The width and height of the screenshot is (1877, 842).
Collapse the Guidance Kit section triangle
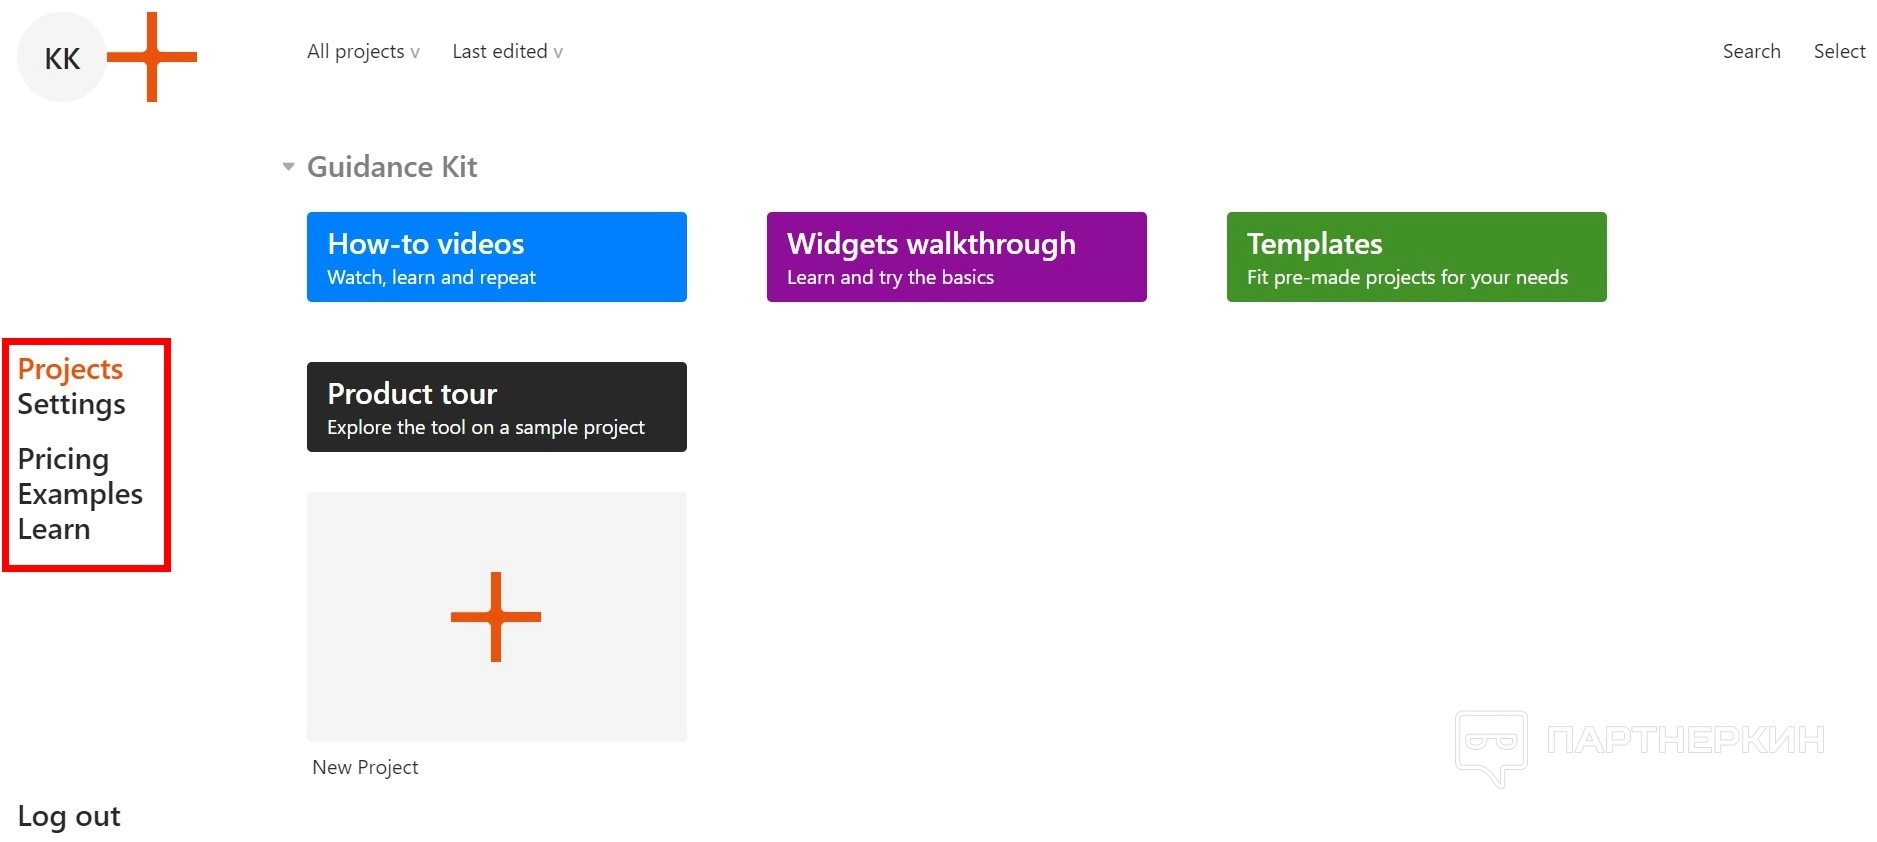click(288, 167)
